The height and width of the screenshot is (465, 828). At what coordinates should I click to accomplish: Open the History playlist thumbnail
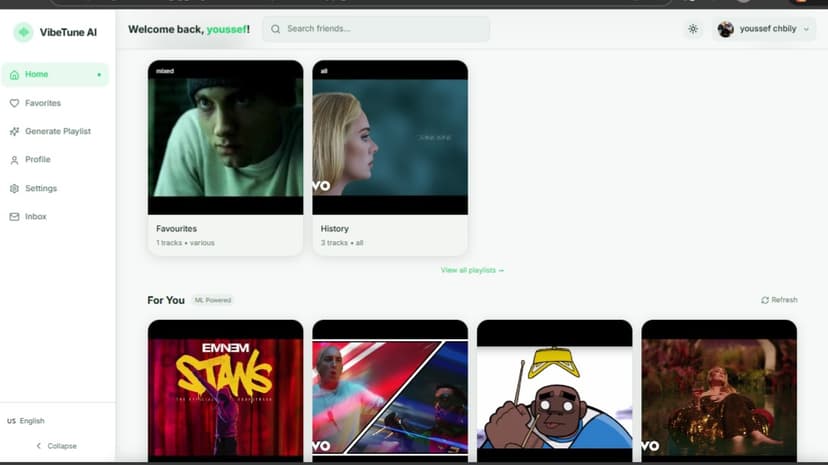tap(390, 137)
